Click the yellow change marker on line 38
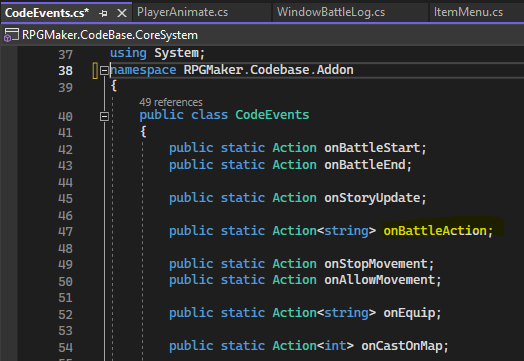This screenshot has height=361, width=524. (x=95, y=71)
